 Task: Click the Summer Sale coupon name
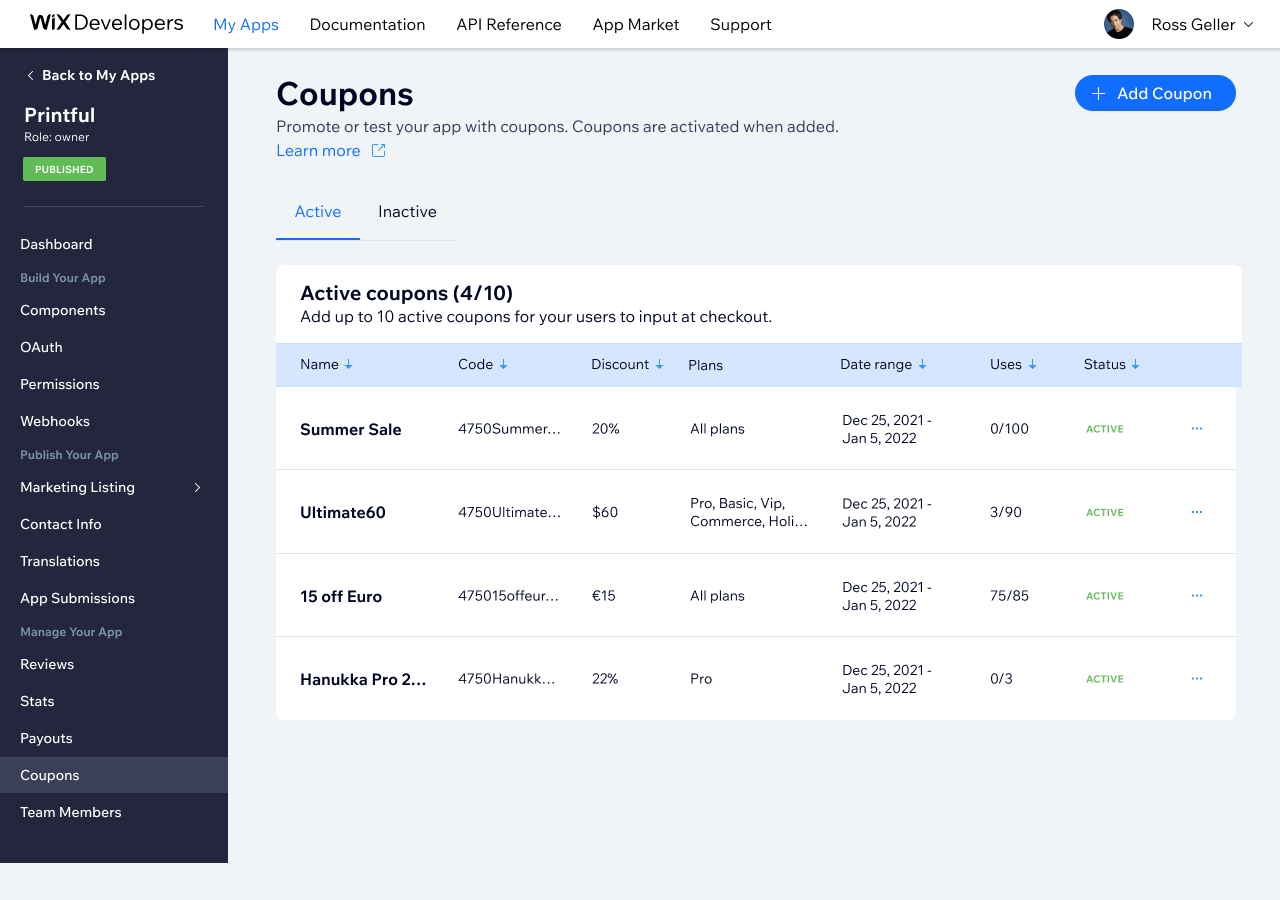[351, 429]
